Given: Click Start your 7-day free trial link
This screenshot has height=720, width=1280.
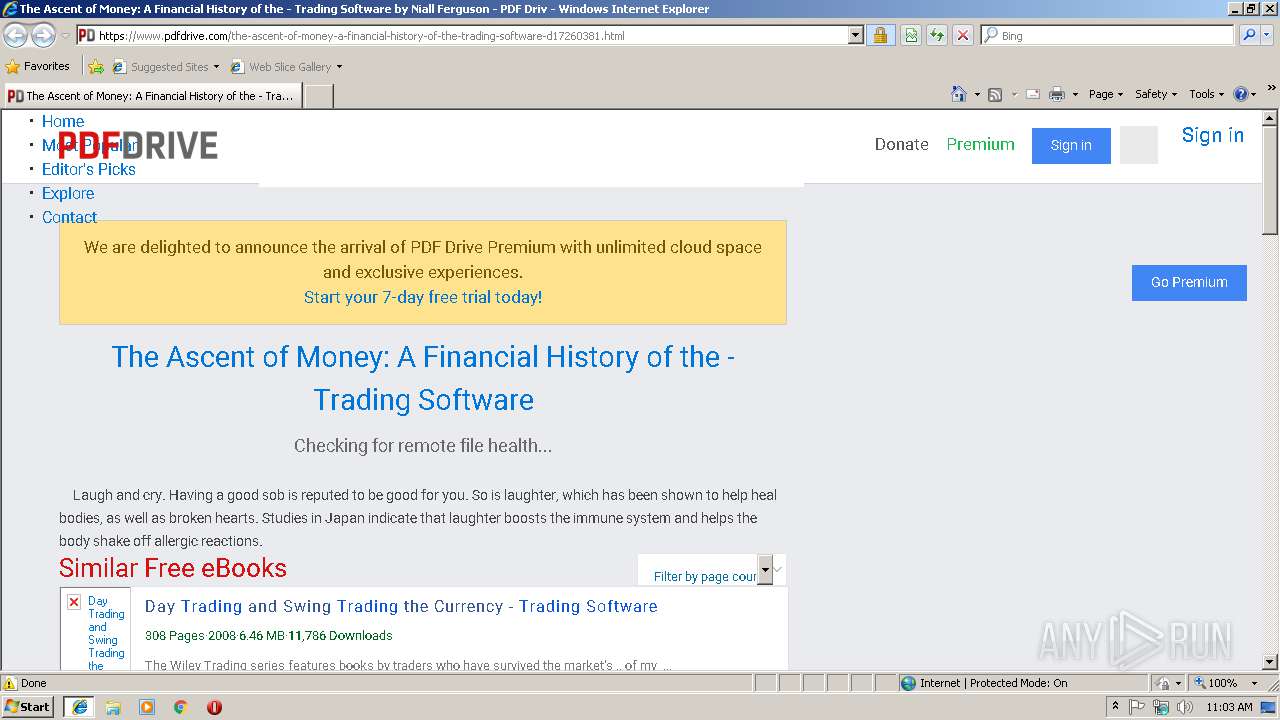Looking at the screenshot, I should [x=423, y=297].
